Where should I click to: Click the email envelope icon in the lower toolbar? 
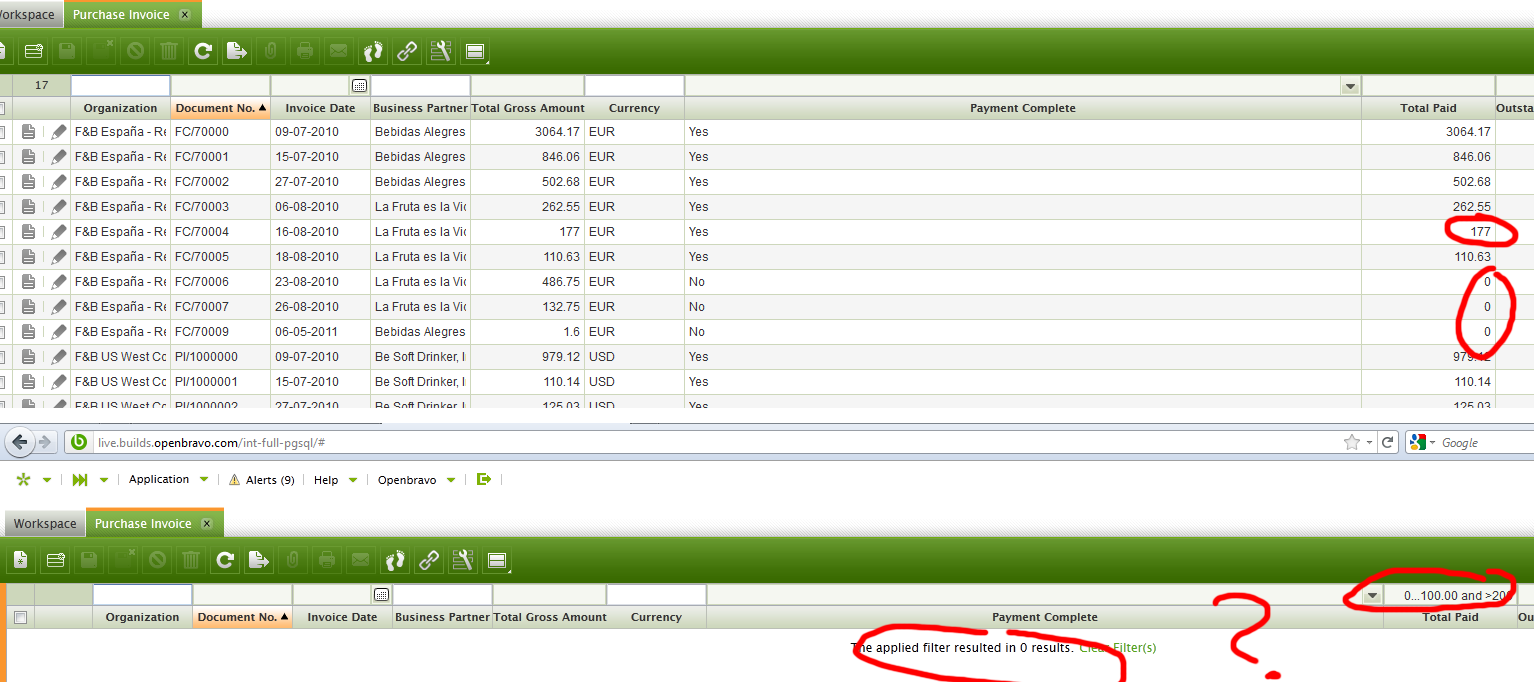[361, 560]
